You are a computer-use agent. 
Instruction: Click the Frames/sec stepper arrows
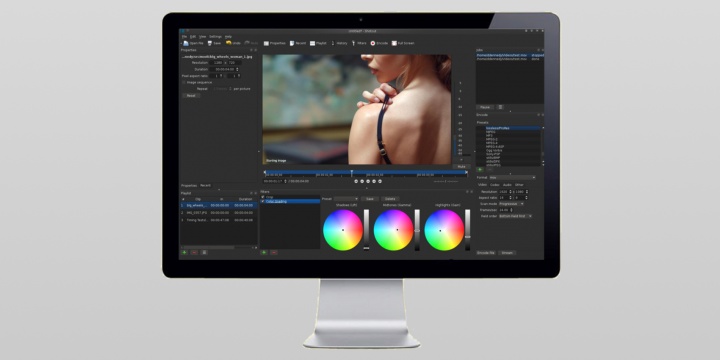[x=512, y=210]
